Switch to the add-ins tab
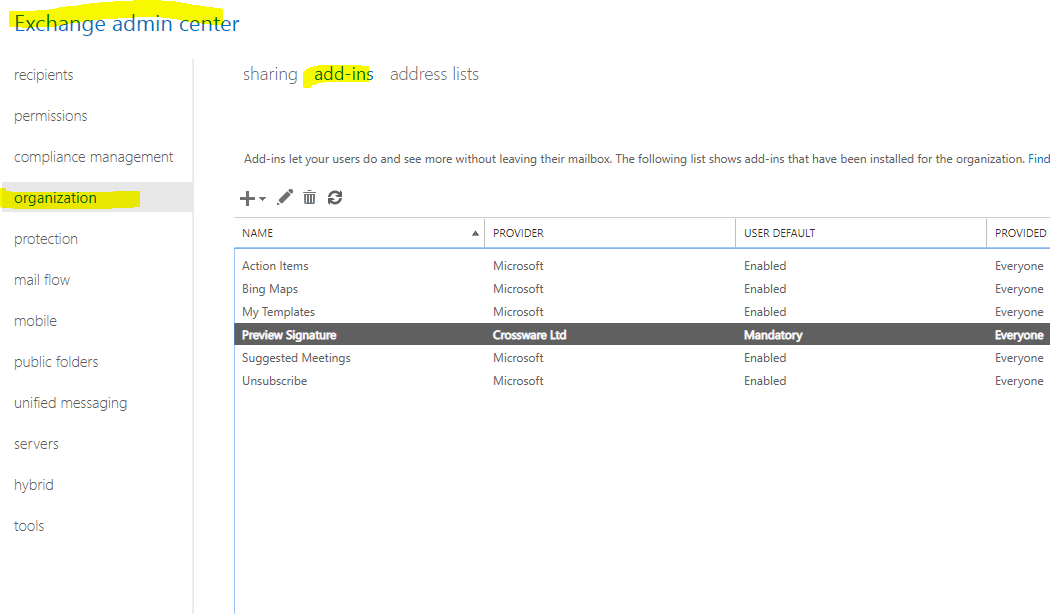 pyautogui.click(x=344, y=74)
